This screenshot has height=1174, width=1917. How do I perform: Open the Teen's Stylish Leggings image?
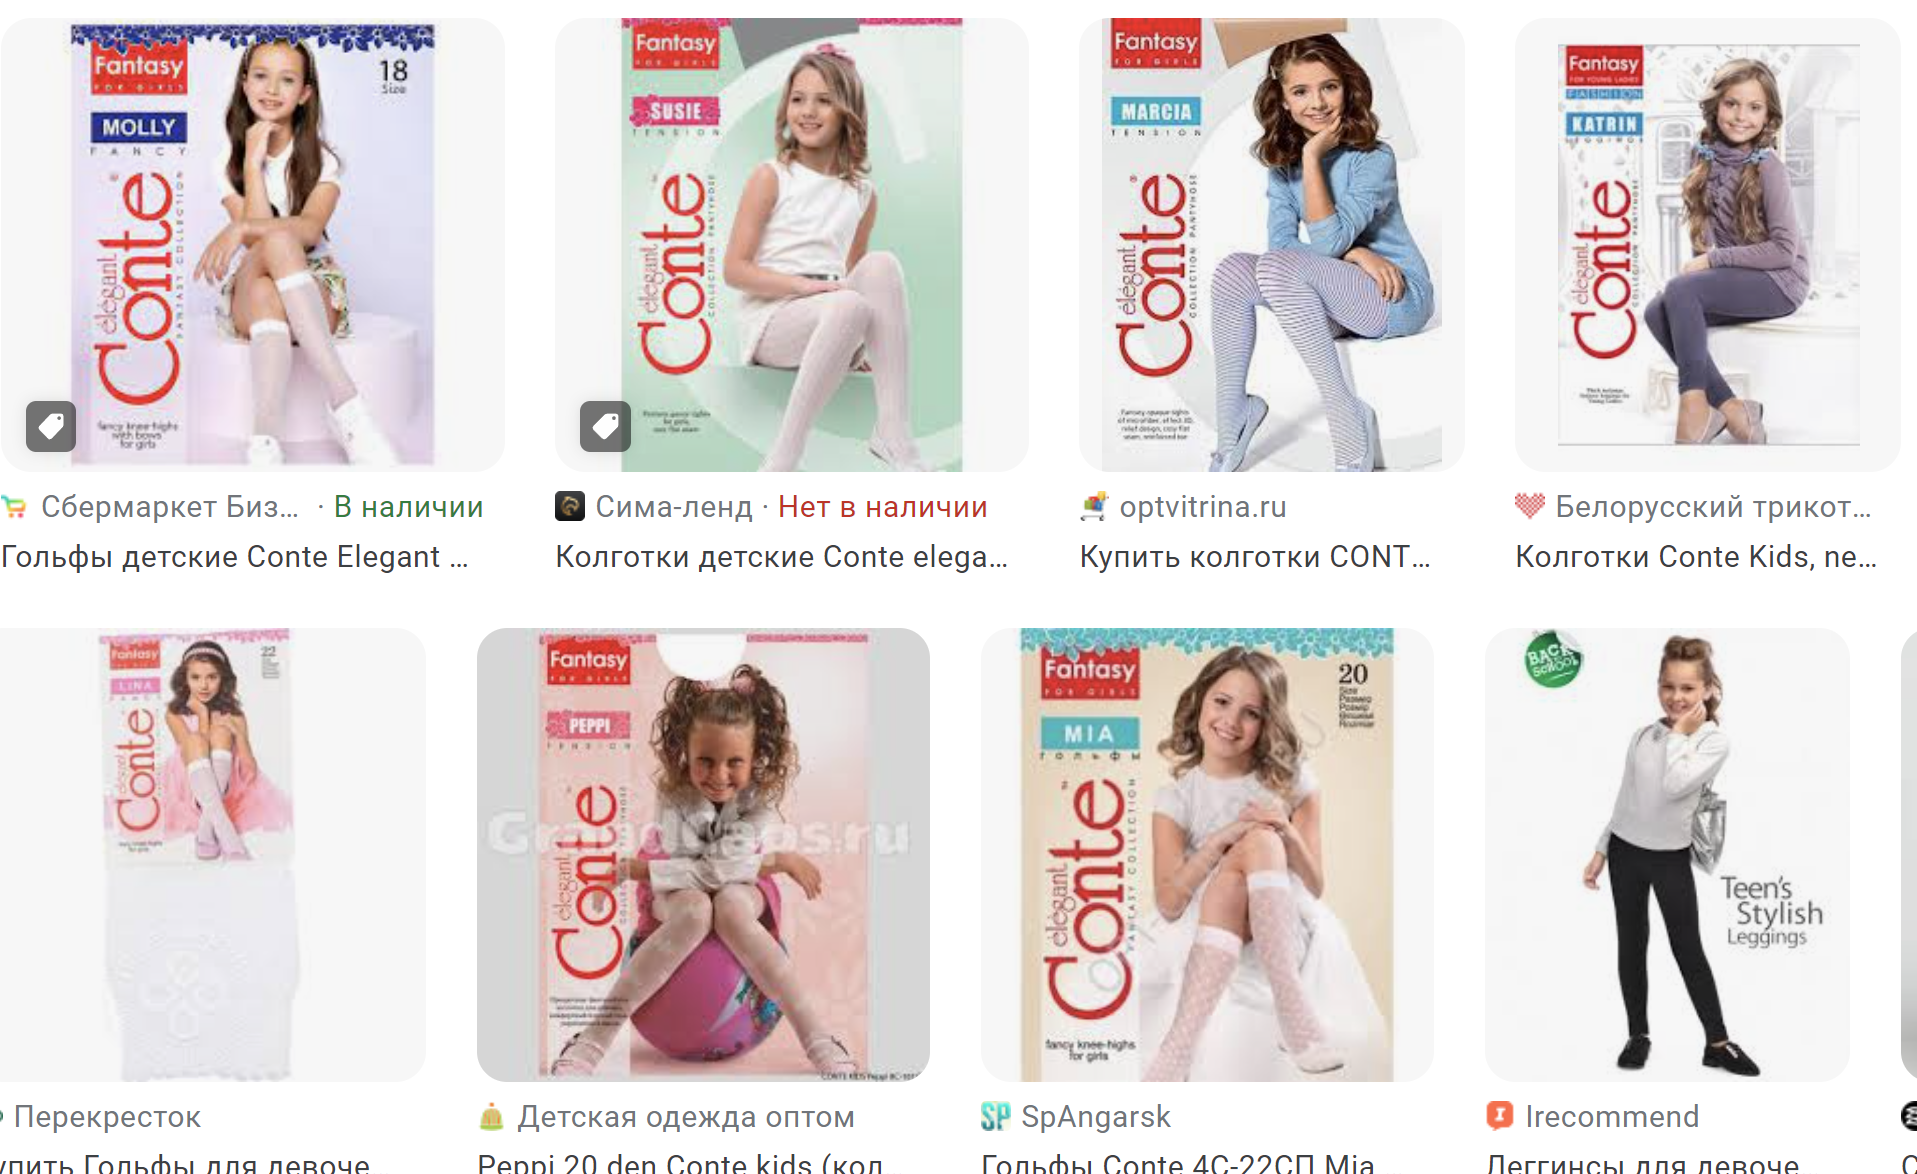[1667, 854]
